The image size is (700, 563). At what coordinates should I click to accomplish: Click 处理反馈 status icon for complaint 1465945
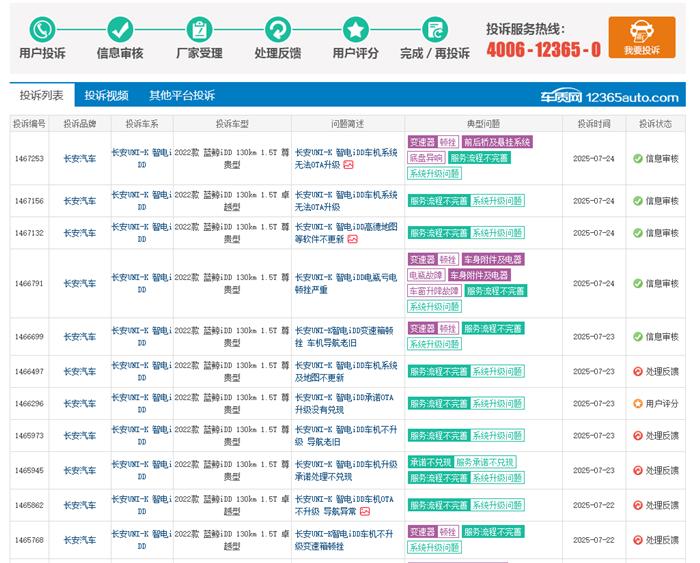tap(638, 471)
